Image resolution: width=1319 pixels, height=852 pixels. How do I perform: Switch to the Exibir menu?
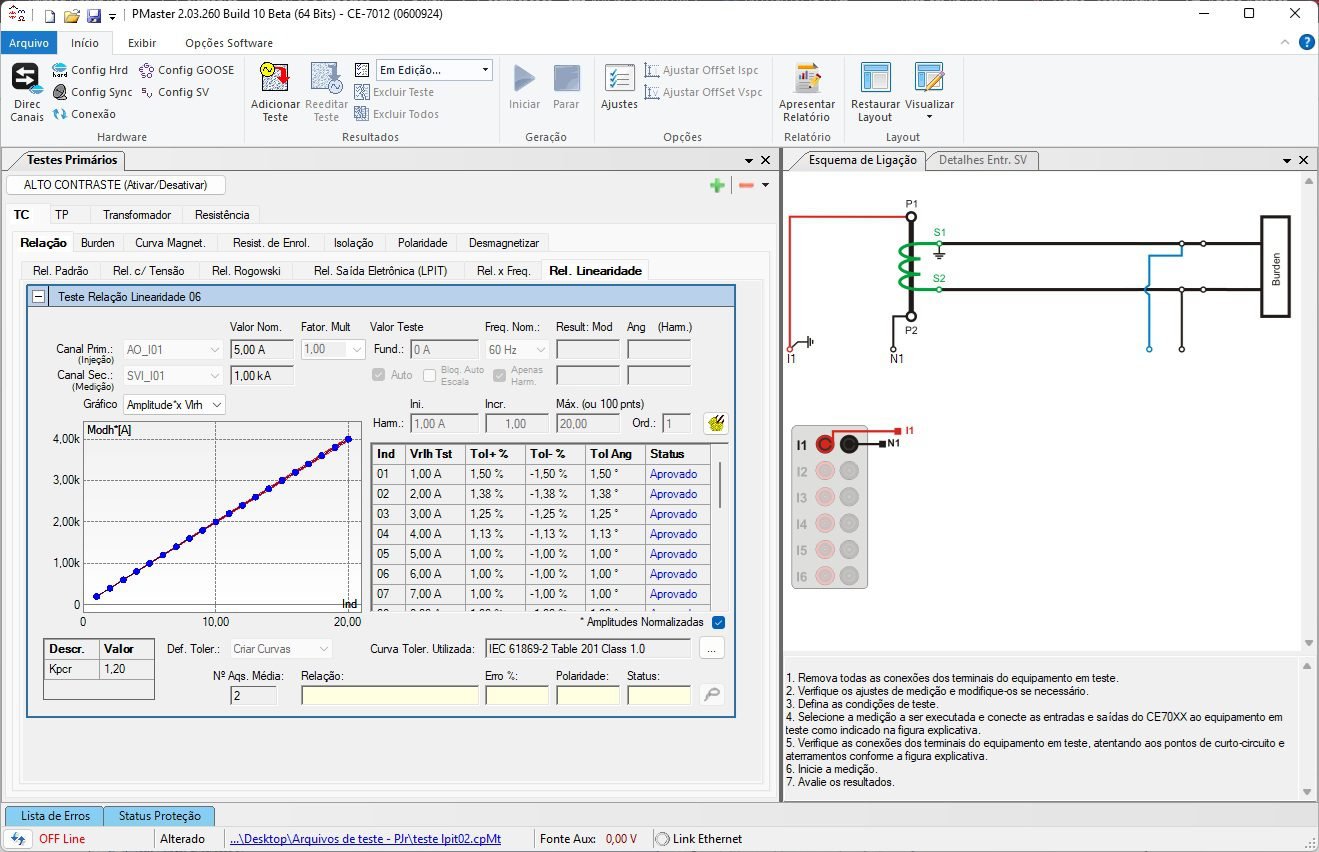tap(141, 43)
